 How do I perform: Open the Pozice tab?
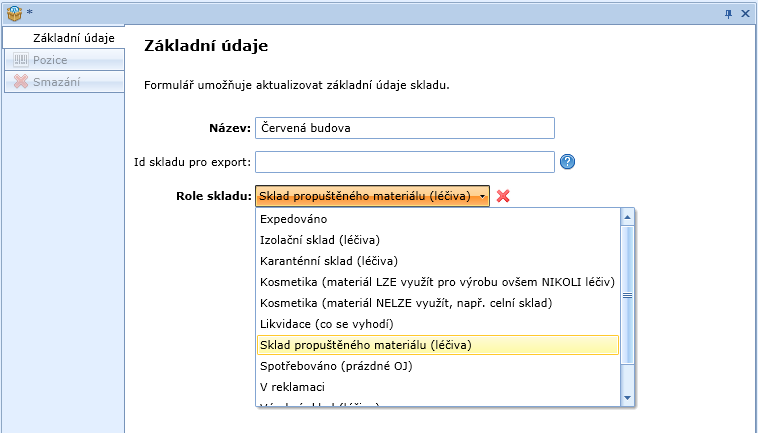pos(50,60)
